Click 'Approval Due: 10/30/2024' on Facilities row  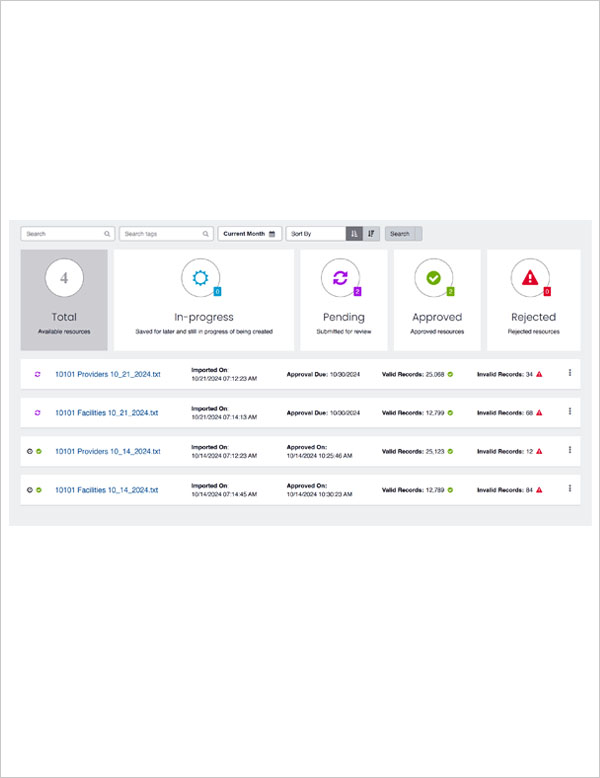(324, 413)
